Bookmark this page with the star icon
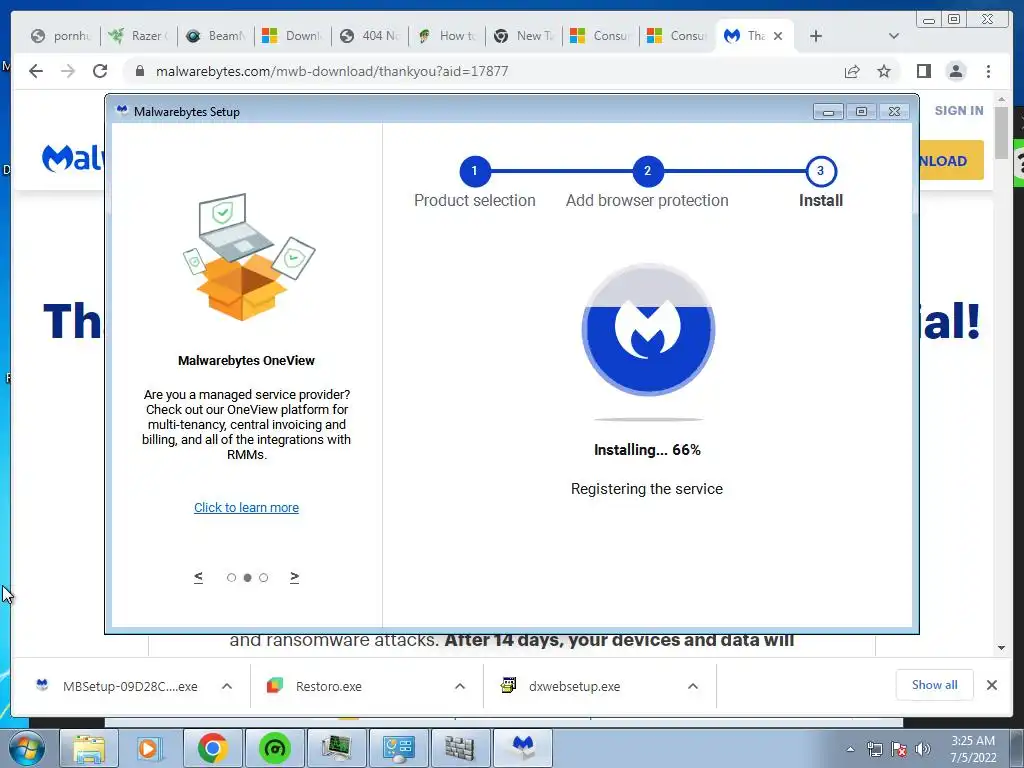Image resolution: width=1024 pixels, height=768 pixels. coord(884,71)
